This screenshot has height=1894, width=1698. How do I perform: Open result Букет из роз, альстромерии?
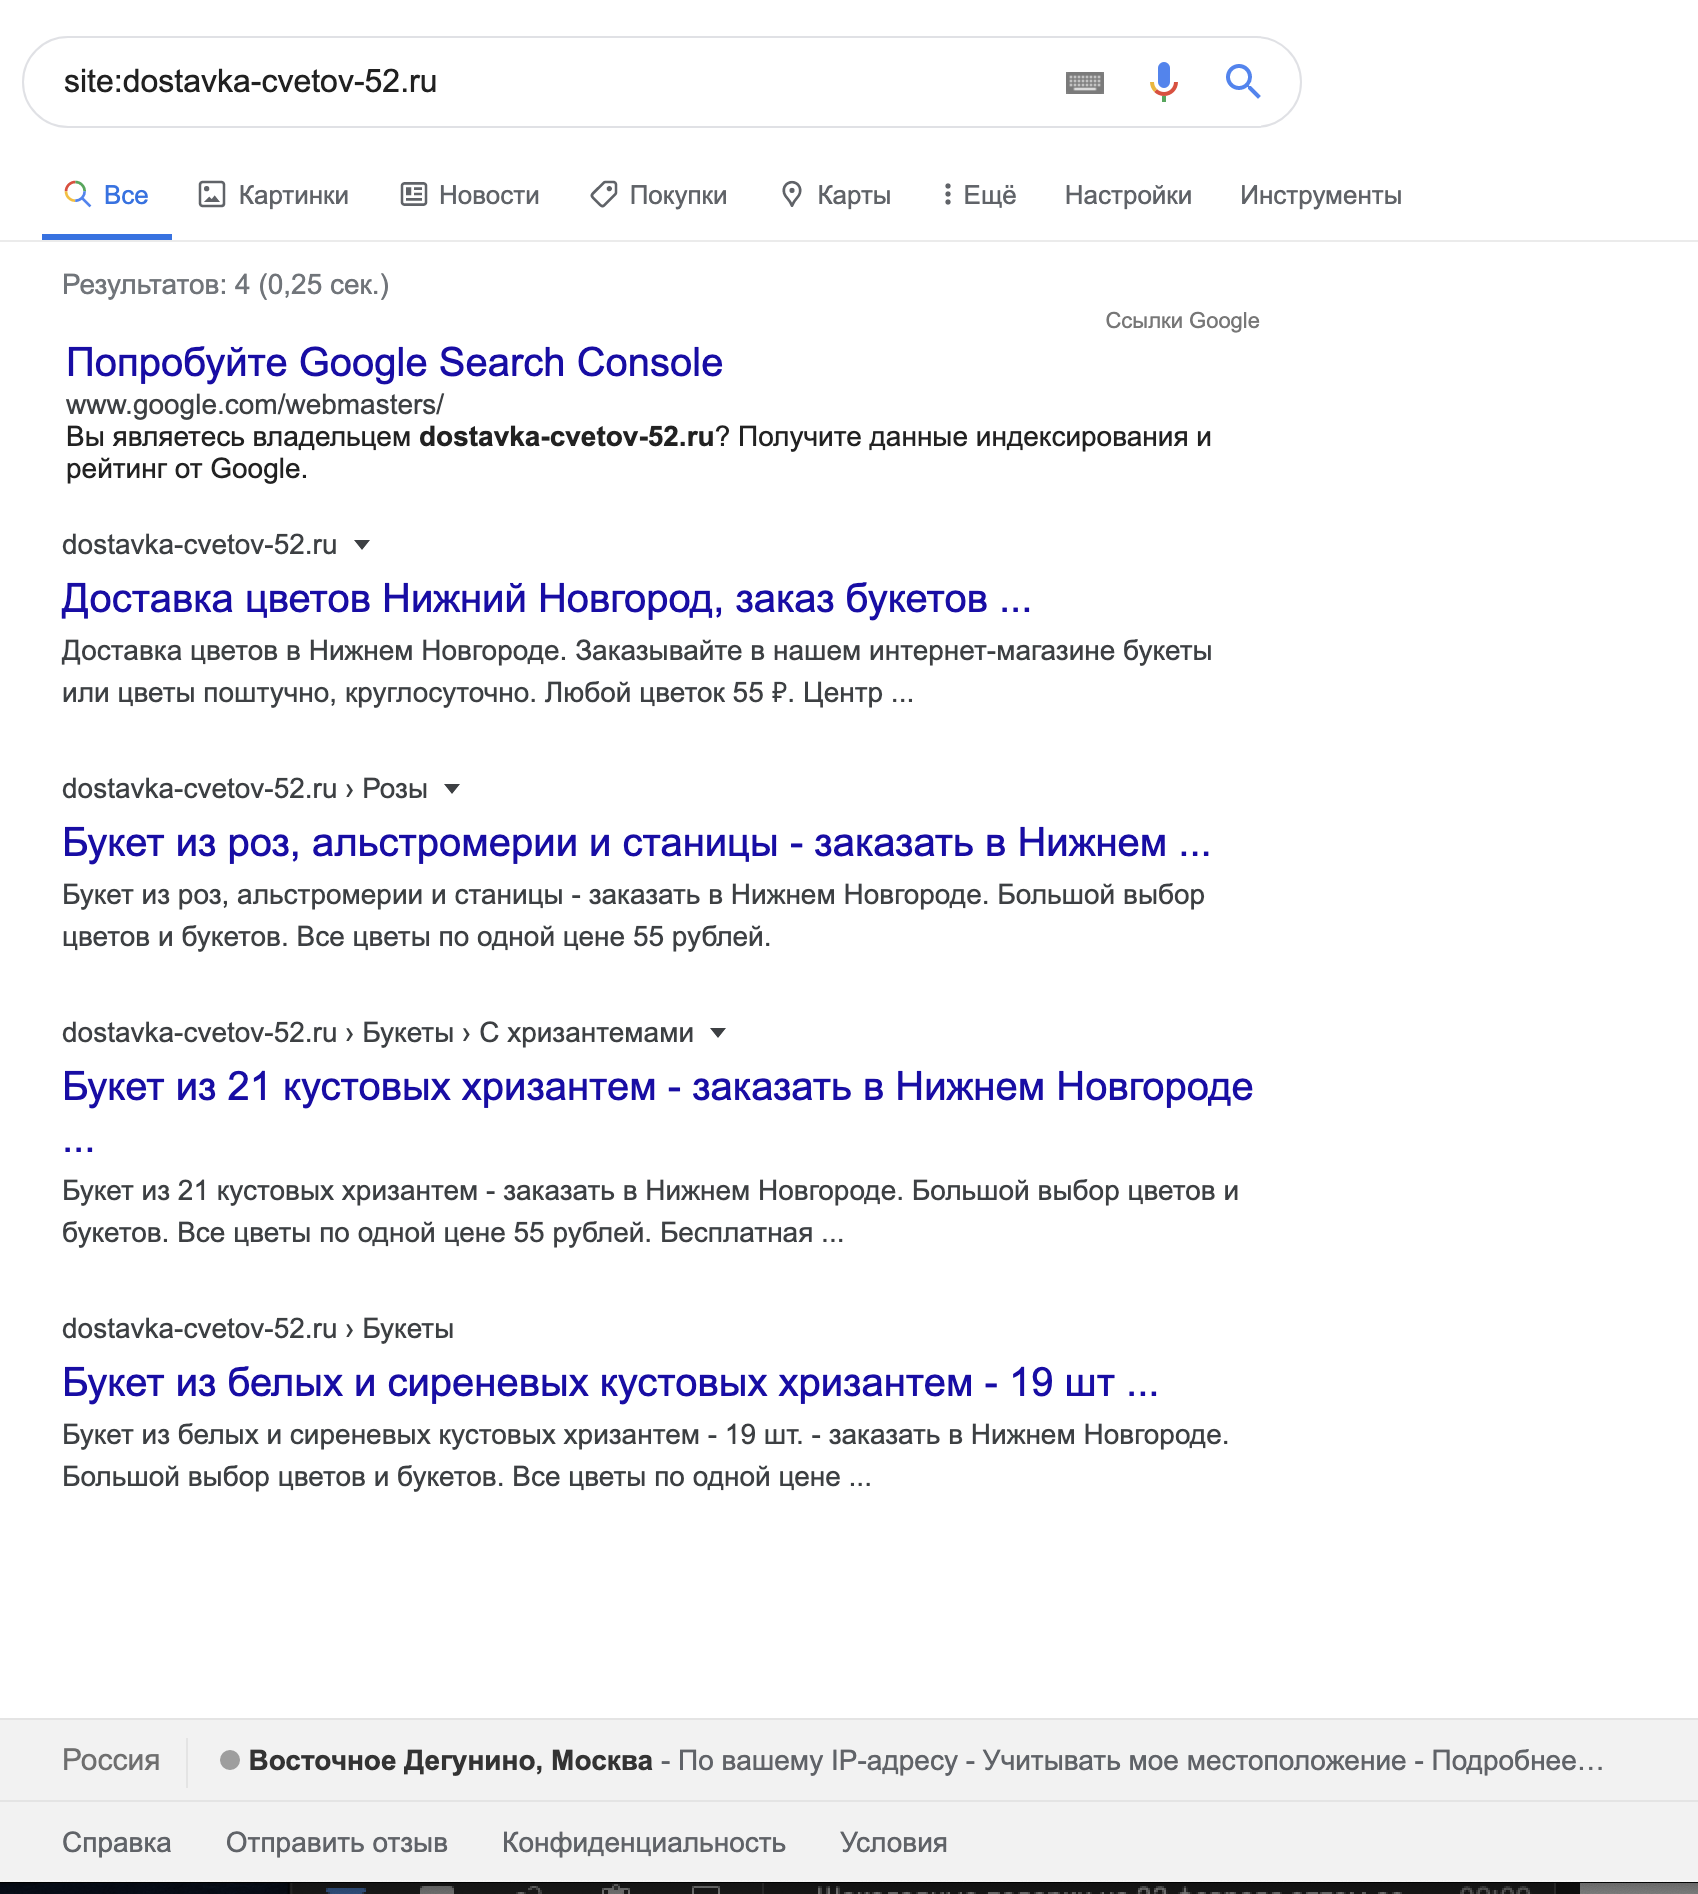click(636, 842)
